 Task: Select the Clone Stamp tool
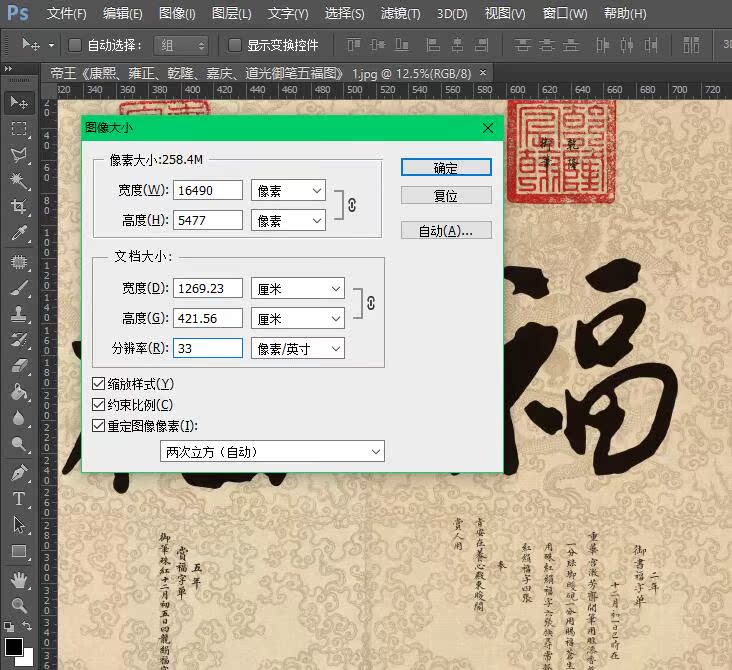click(19, 314)
